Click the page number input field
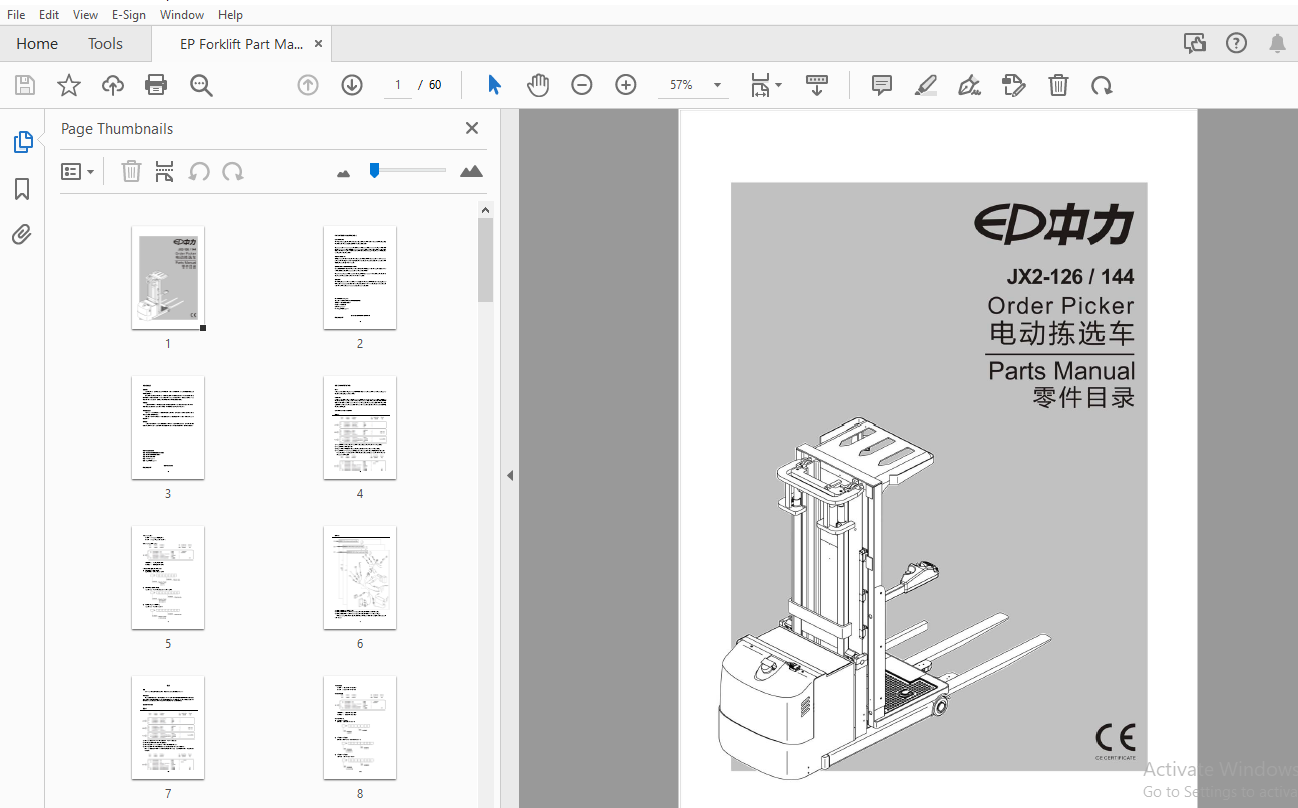 tap(397, 86)
